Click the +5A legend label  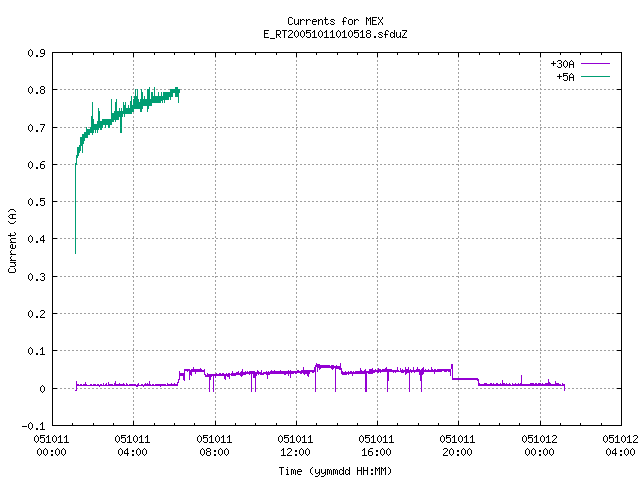(565, 77)
